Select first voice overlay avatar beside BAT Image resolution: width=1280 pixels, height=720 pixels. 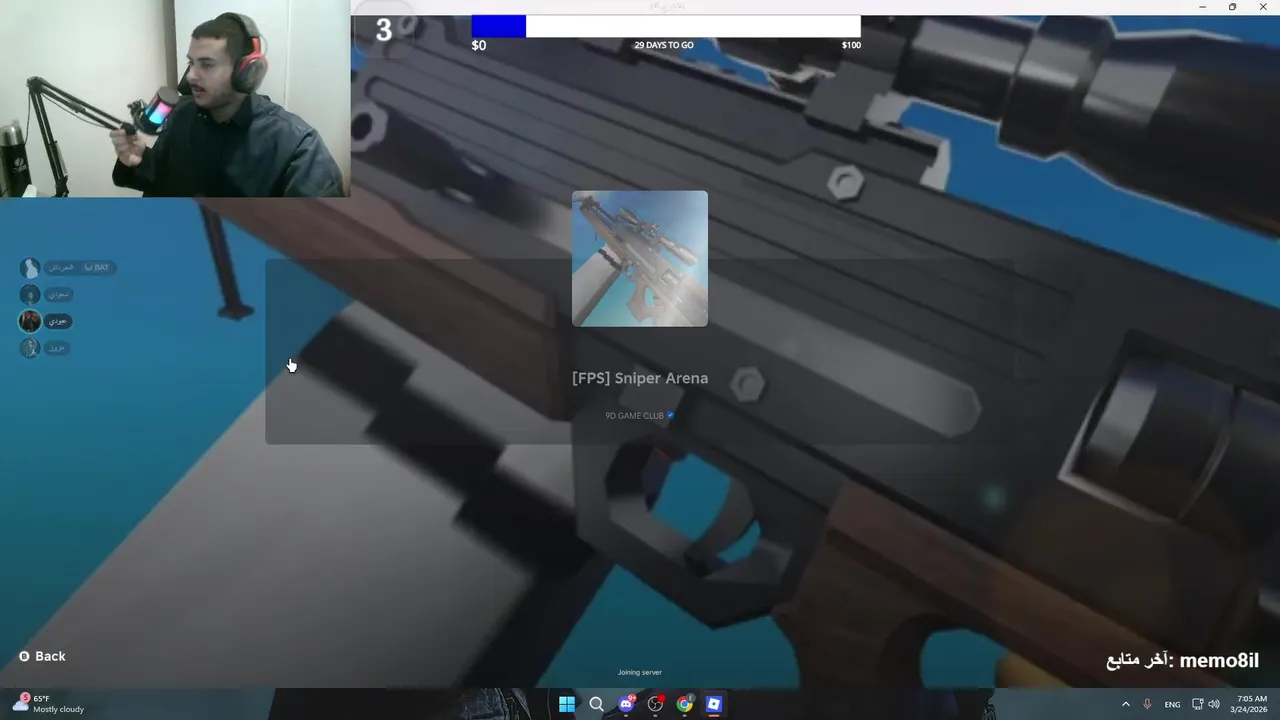tap(30, 267)
